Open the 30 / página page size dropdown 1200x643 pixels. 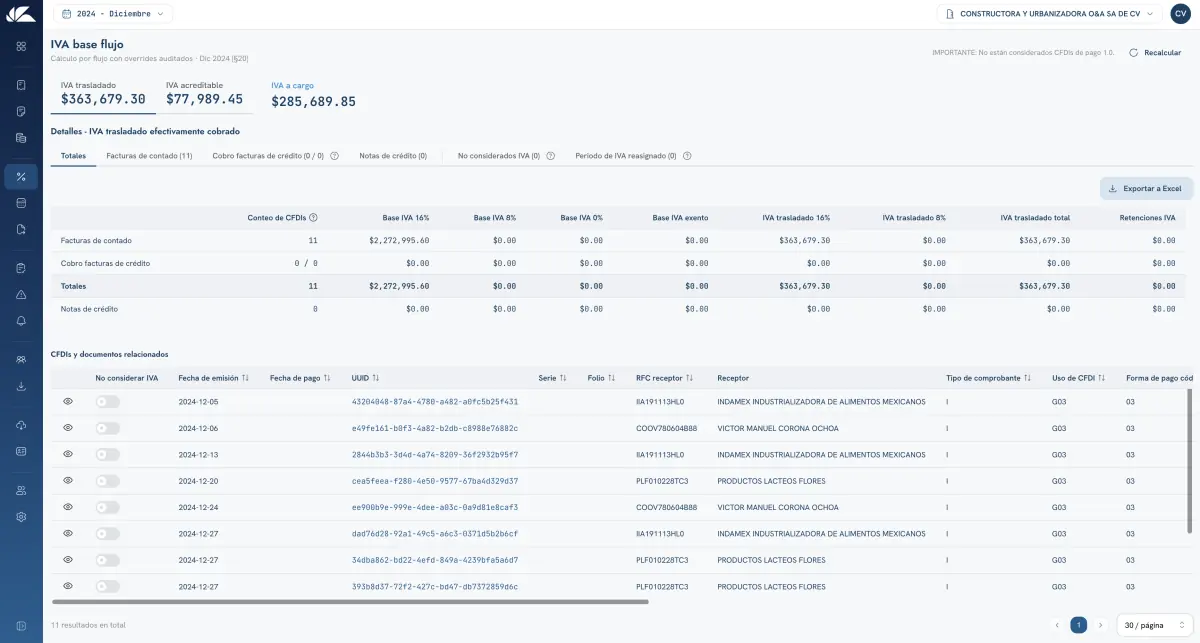click(1153, 625)
